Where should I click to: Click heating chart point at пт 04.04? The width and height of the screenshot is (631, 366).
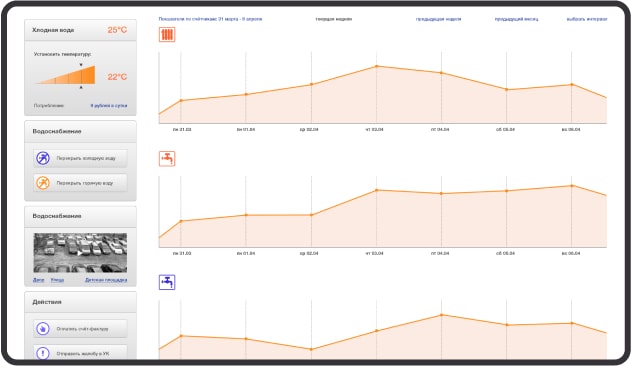(441, 73)
